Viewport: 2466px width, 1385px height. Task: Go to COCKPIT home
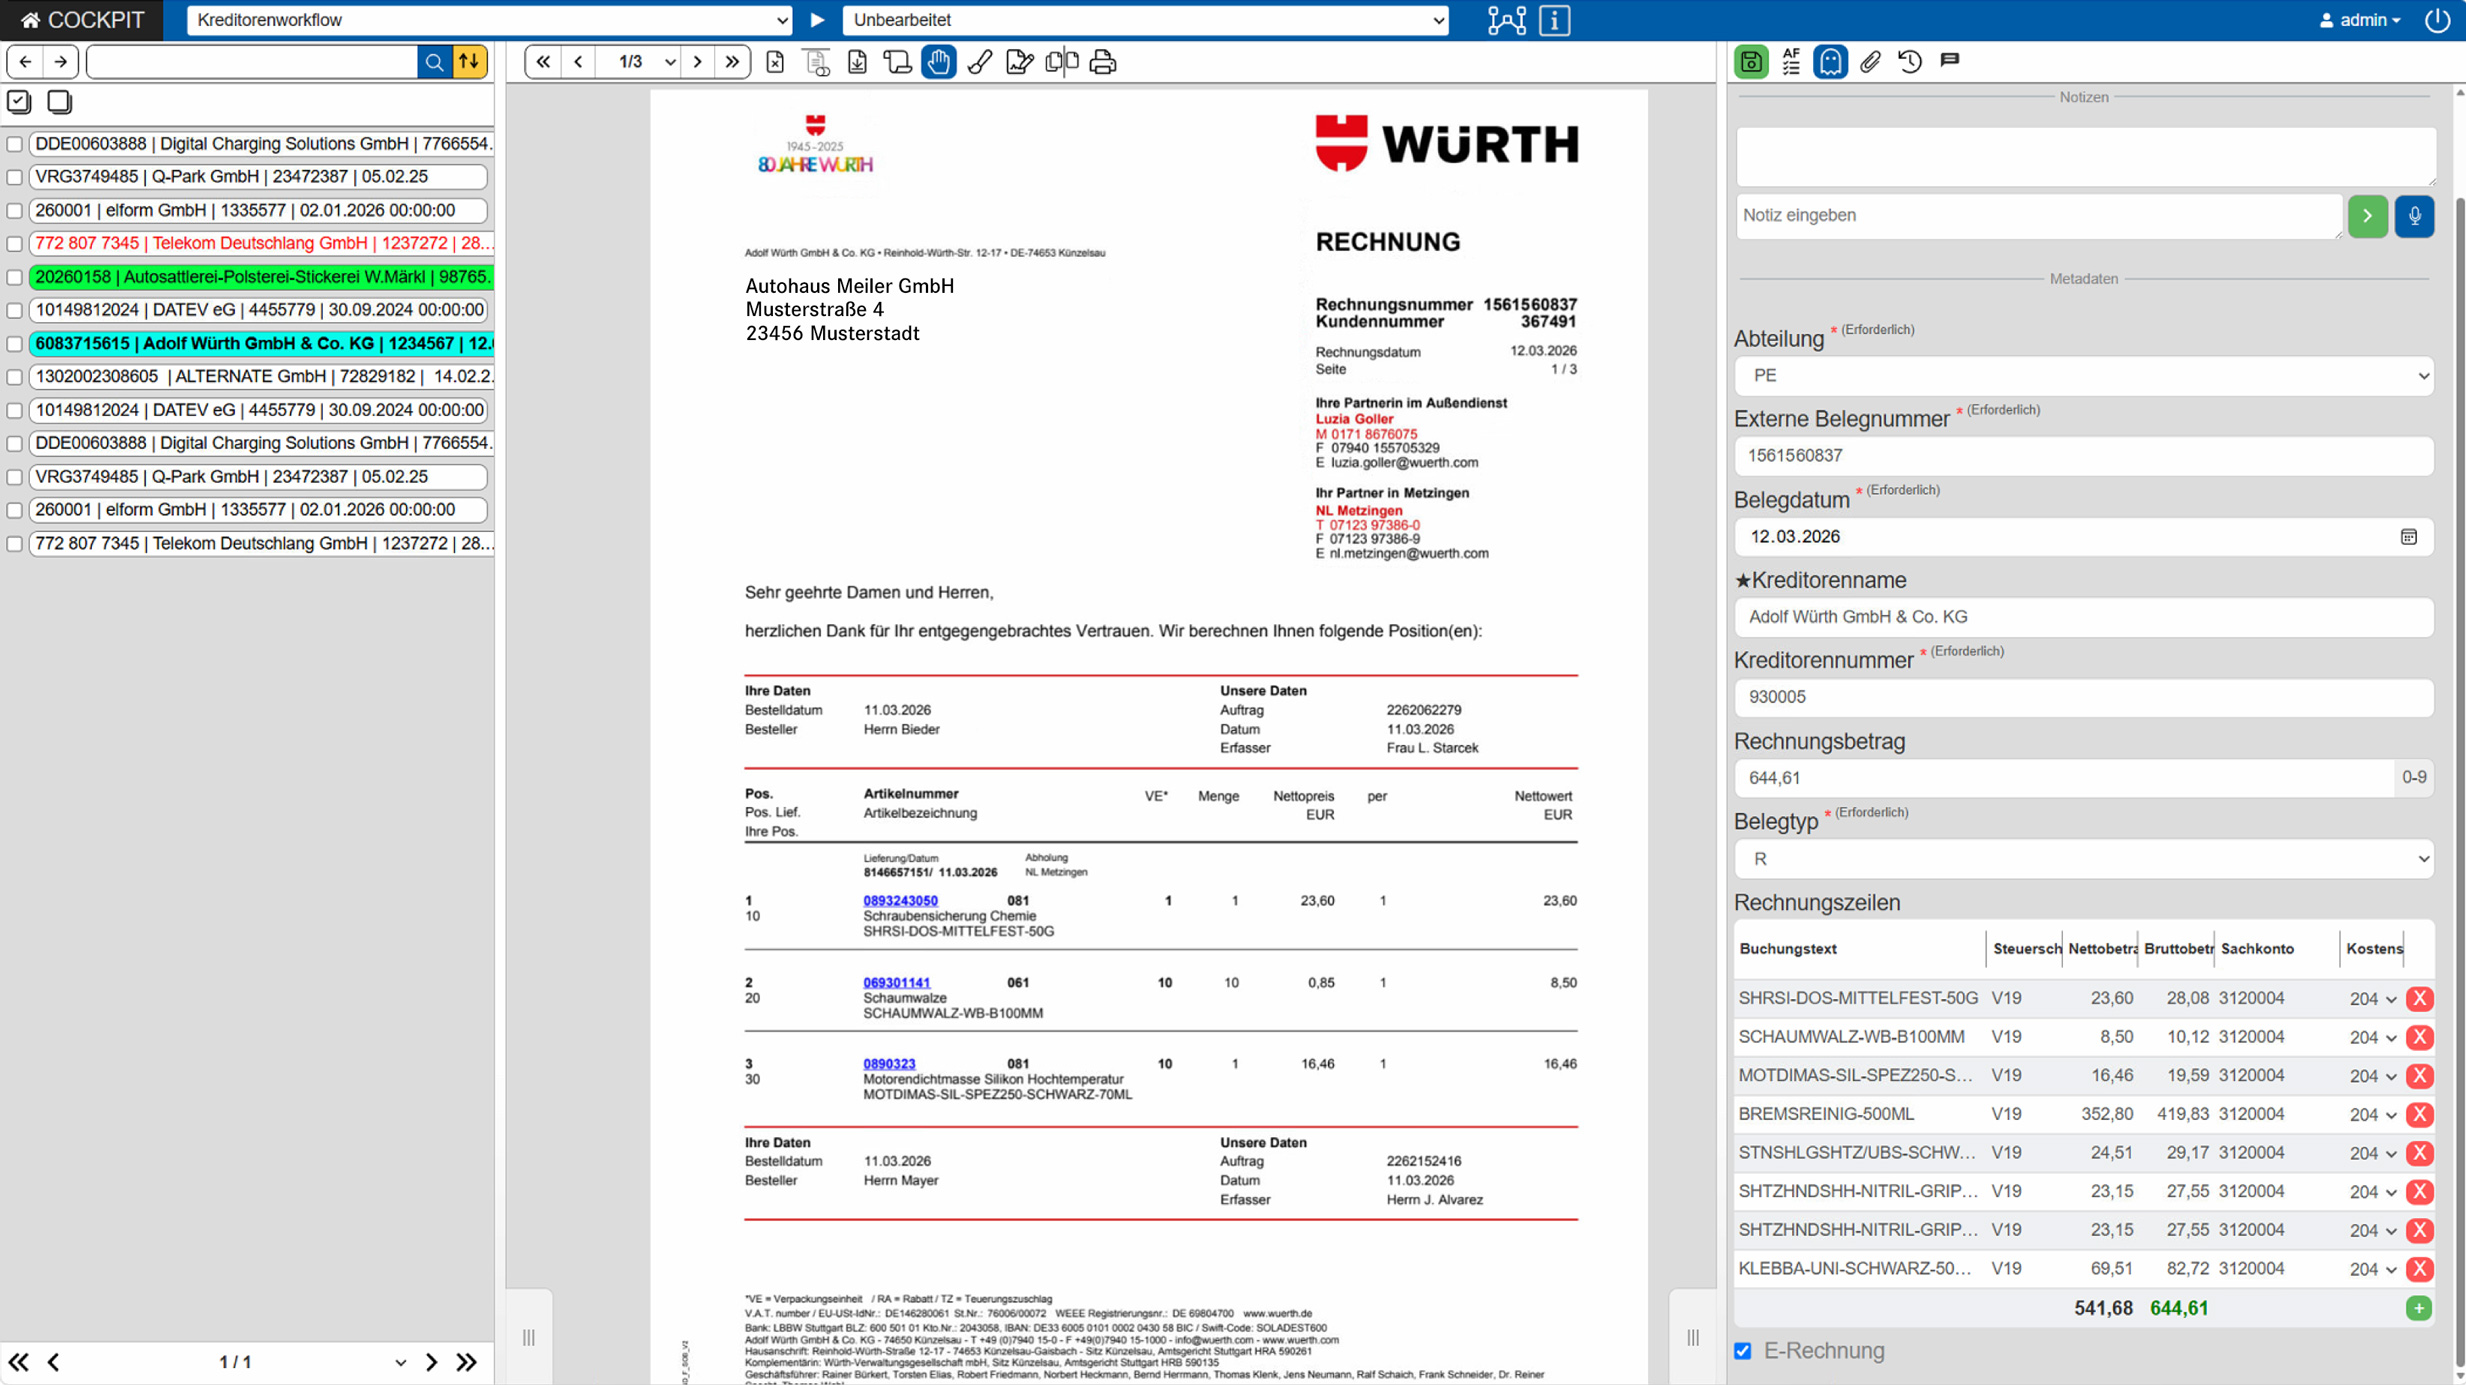pyautogui.click(x=82, y=20)
